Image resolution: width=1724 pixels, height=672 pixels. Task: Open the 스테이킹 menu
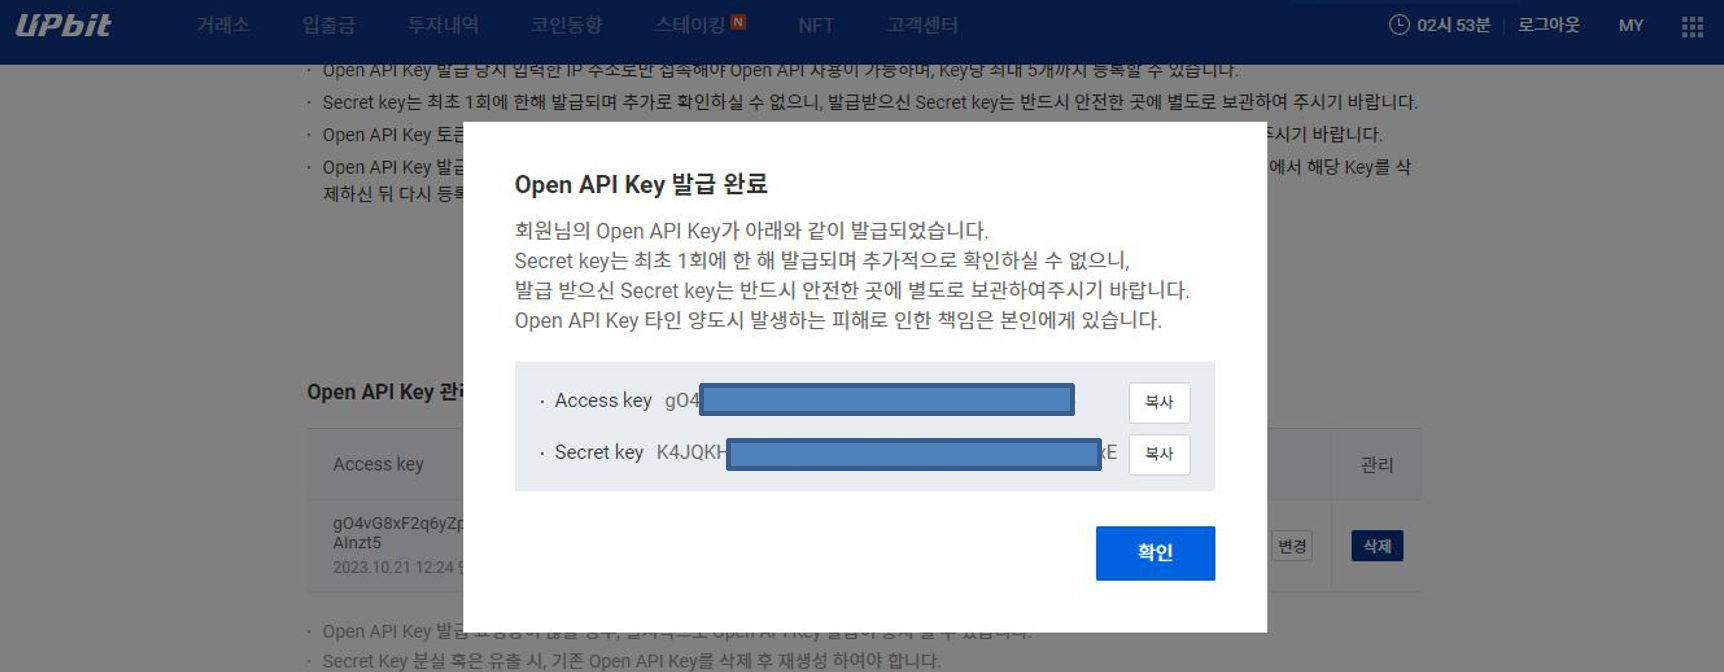pyautogui.click(x=689, y=25)
